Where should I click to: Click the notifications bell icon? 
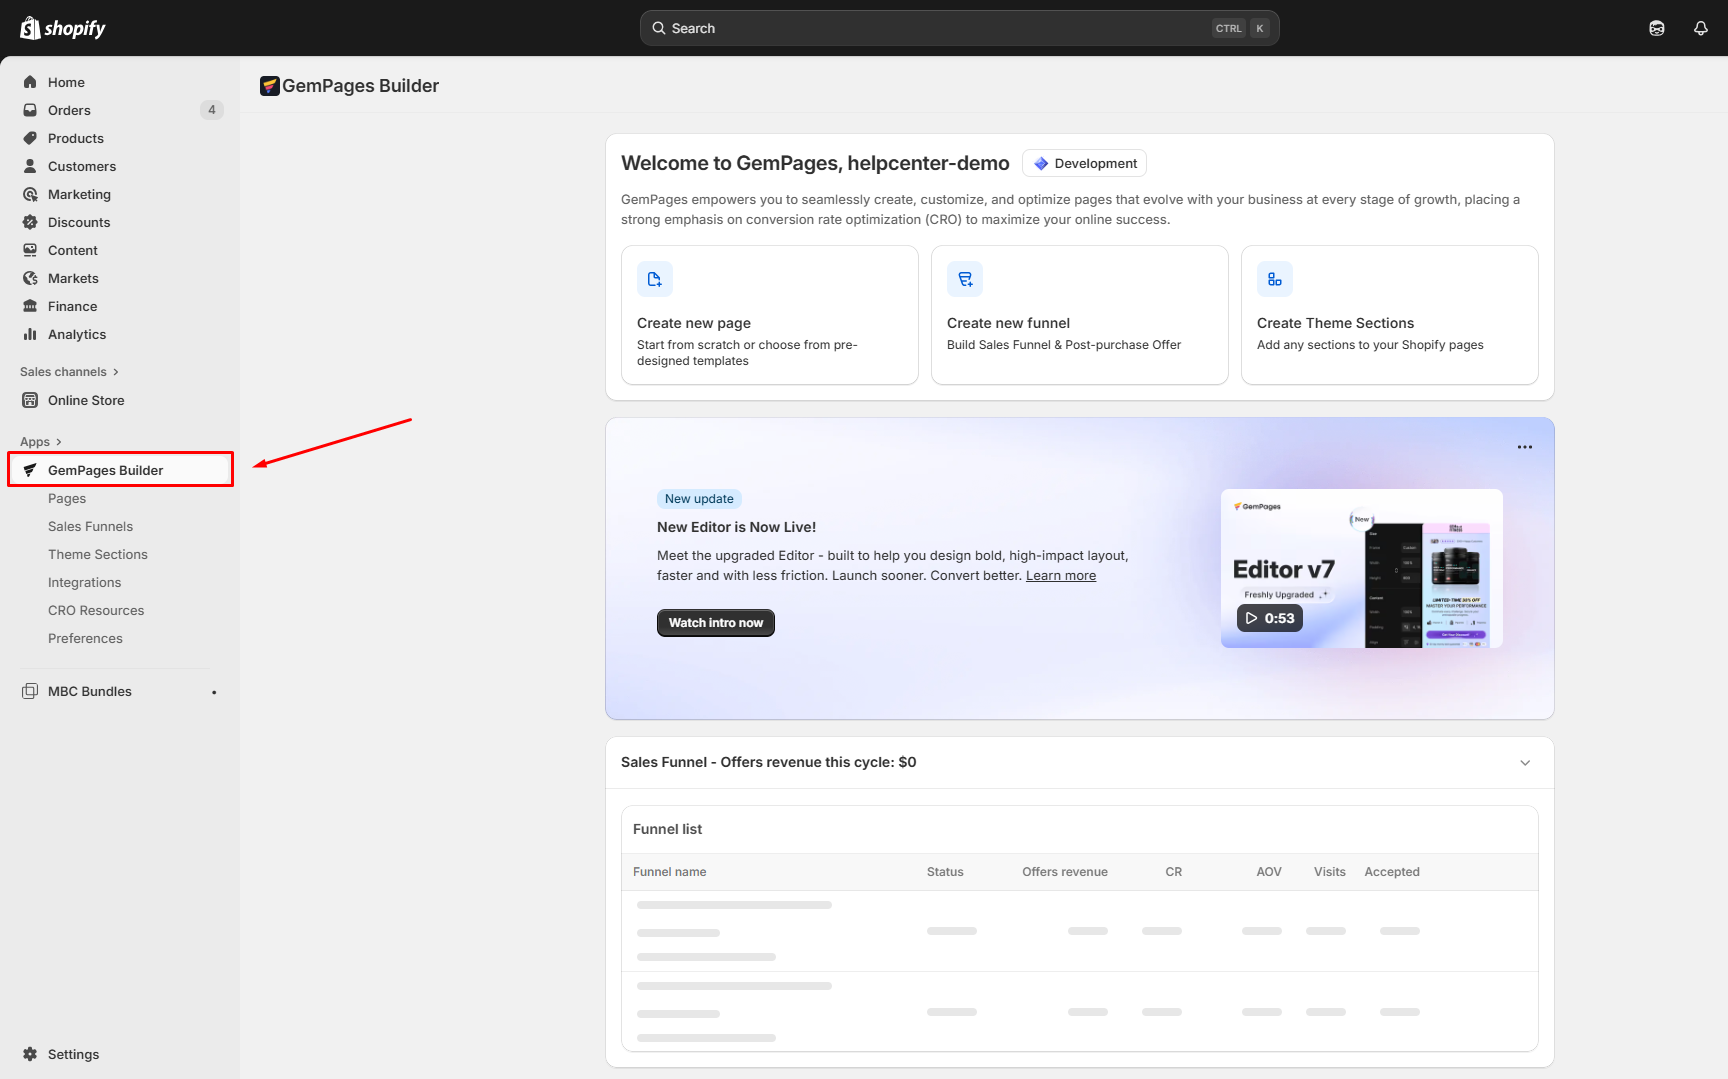point(1700,28)
